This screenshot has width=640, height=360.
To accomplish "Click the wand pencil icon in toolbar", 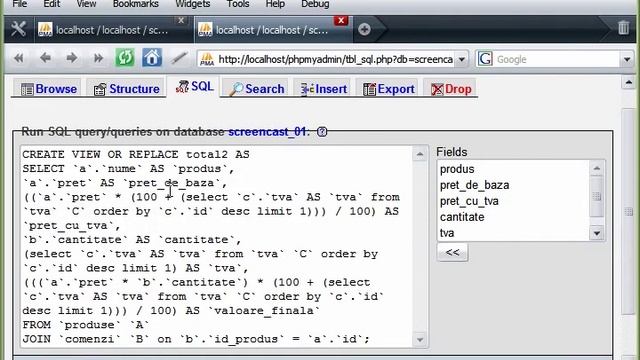I will coord(179,58).
